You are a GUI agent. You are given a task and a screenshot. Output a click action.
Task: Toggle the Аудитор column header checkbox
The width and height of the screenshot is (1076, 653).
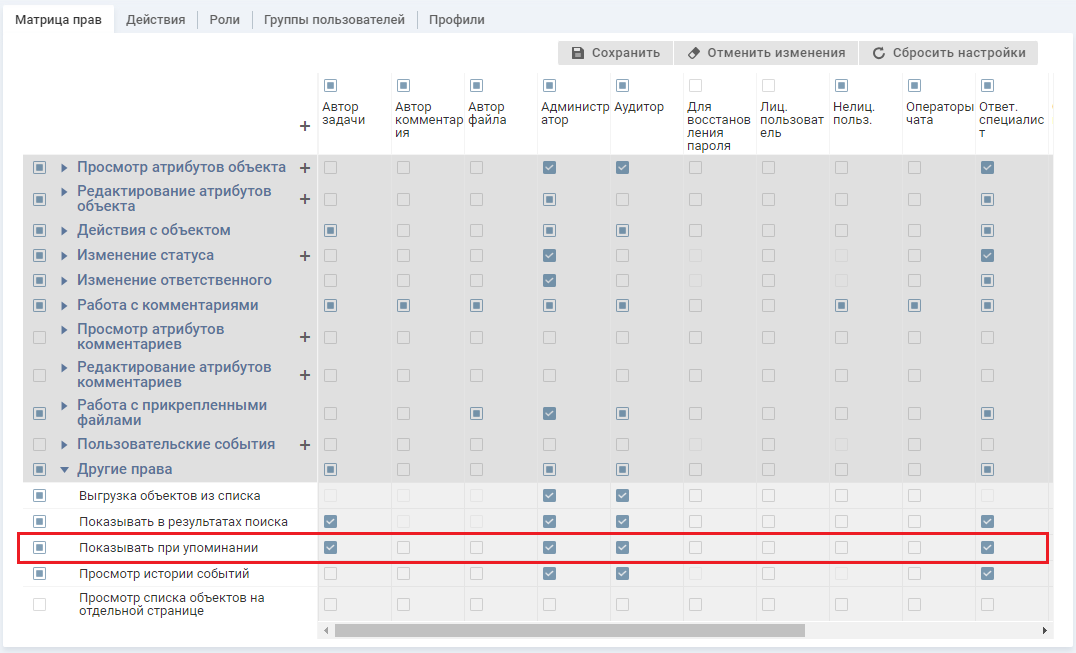(x=622, y=86)
